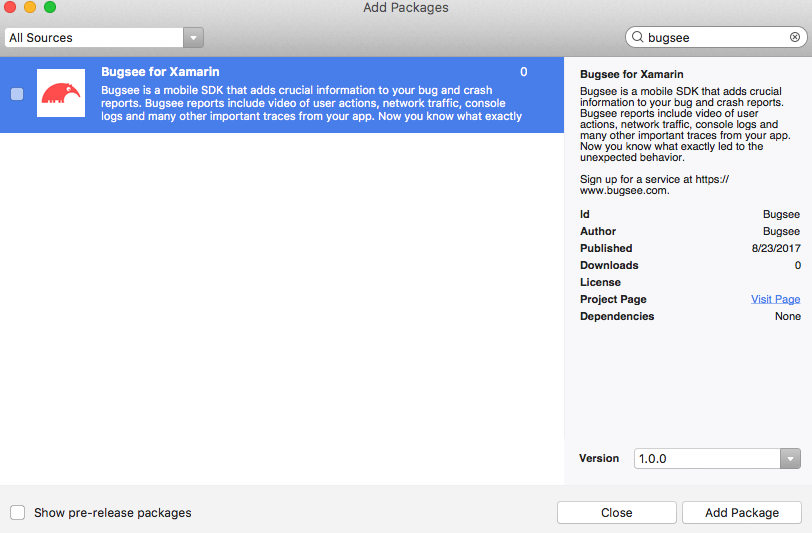The height and width of the screenshot is (533, 812).
Task: Click the Published date 8/23/2017
Action: tap(776, 248)
